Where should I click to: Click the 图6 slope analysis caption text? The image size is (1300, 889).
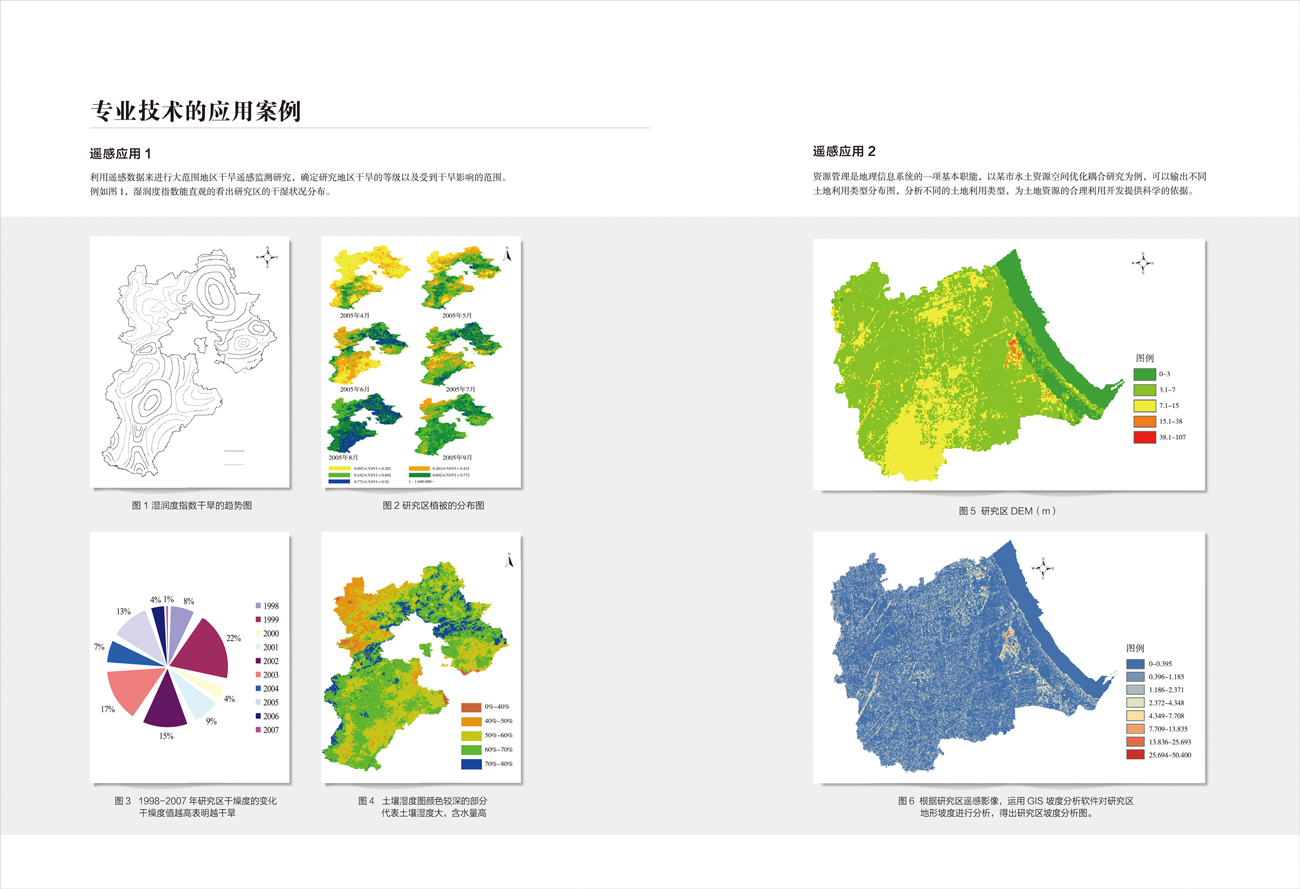tap(1015, 807)
